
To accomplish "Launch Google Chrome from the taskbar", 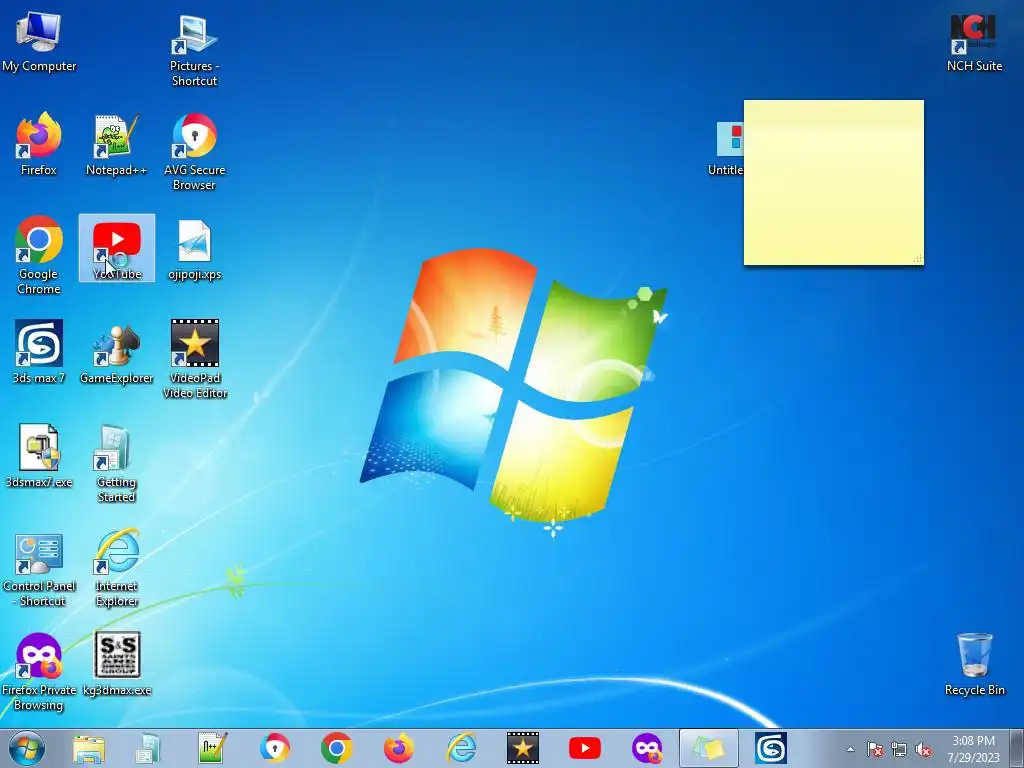I will tap(337, 748).
